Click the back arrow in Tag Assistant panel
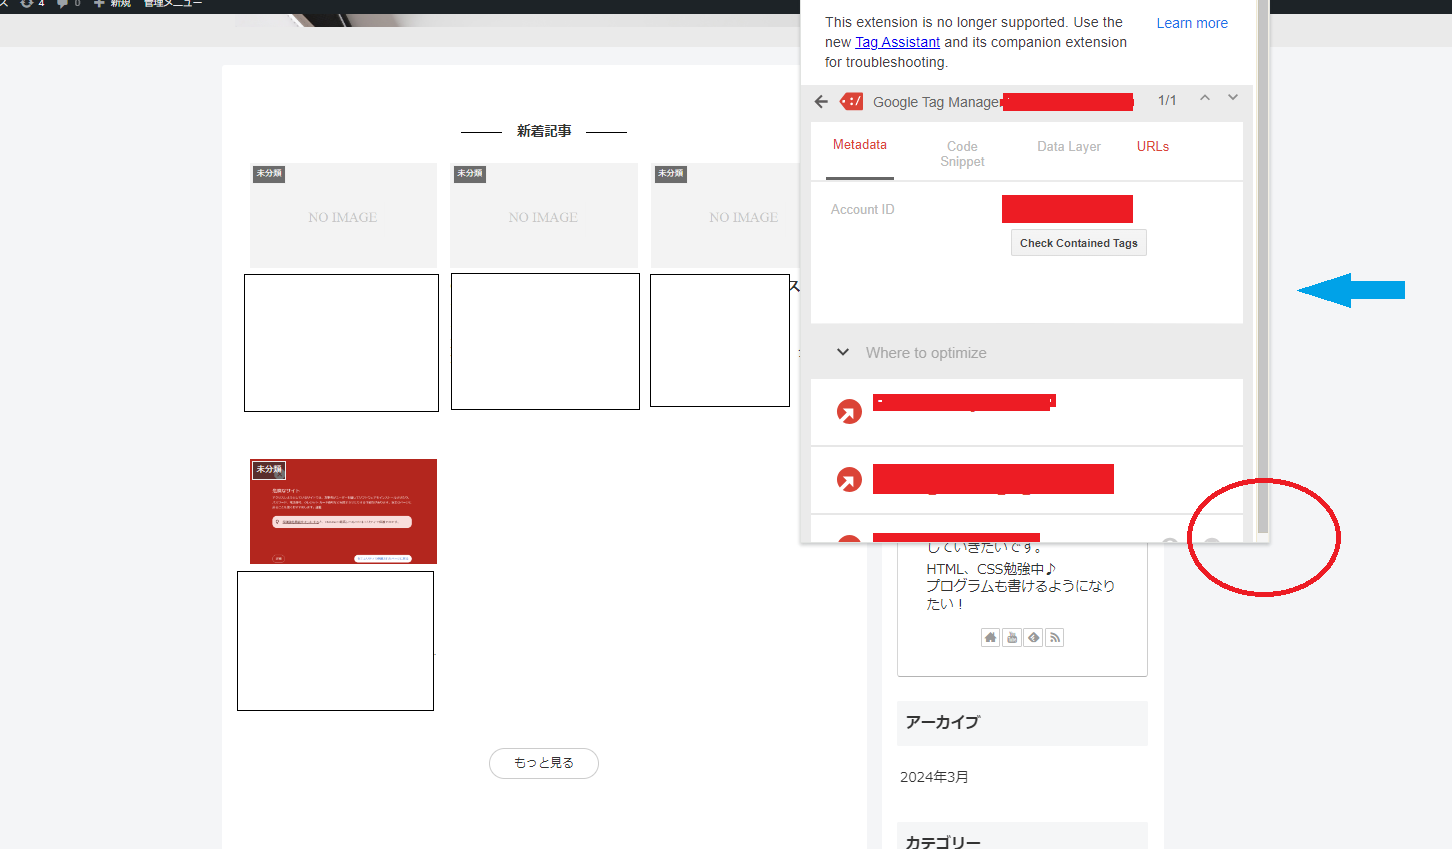 pyautogui.click(x=821, y=101)
